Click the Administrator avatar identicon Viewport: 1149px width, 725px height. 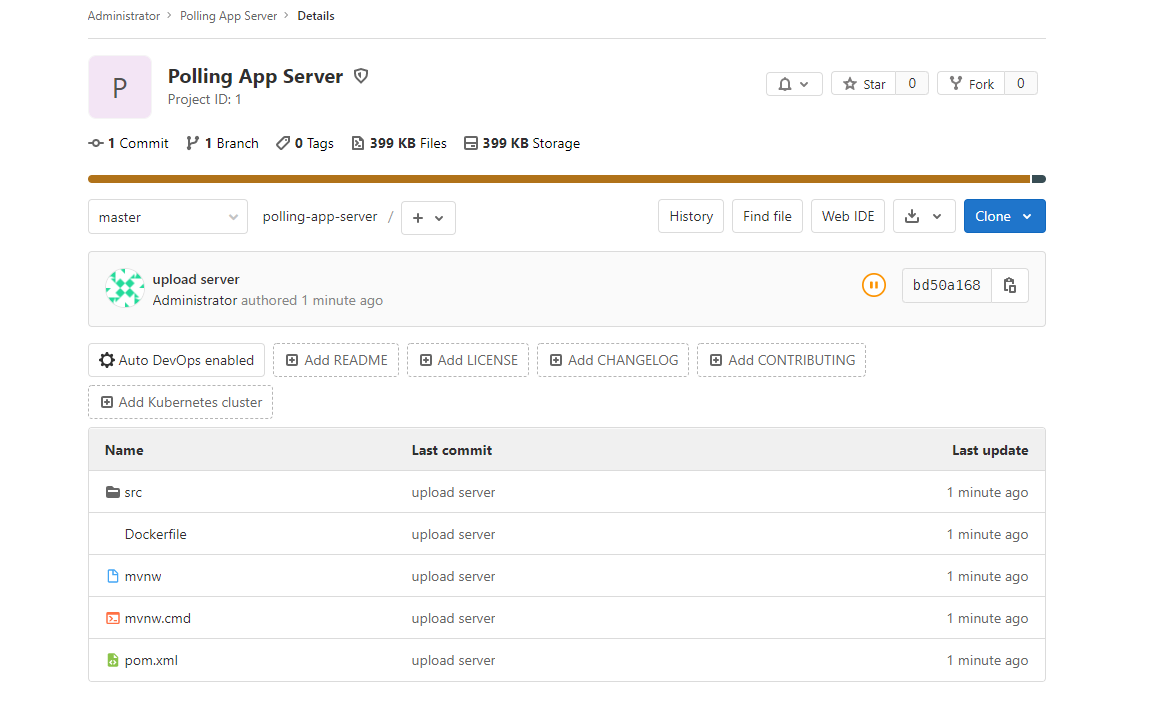click(x=125, y=288)
